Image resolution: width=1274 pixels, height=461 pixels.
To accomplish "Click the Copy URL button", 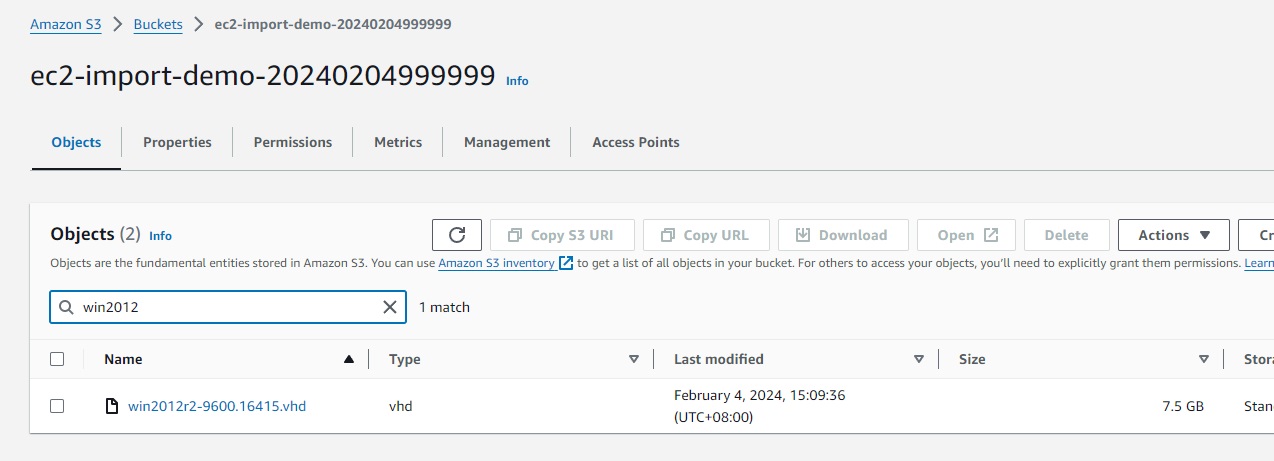I will [705, 235].
